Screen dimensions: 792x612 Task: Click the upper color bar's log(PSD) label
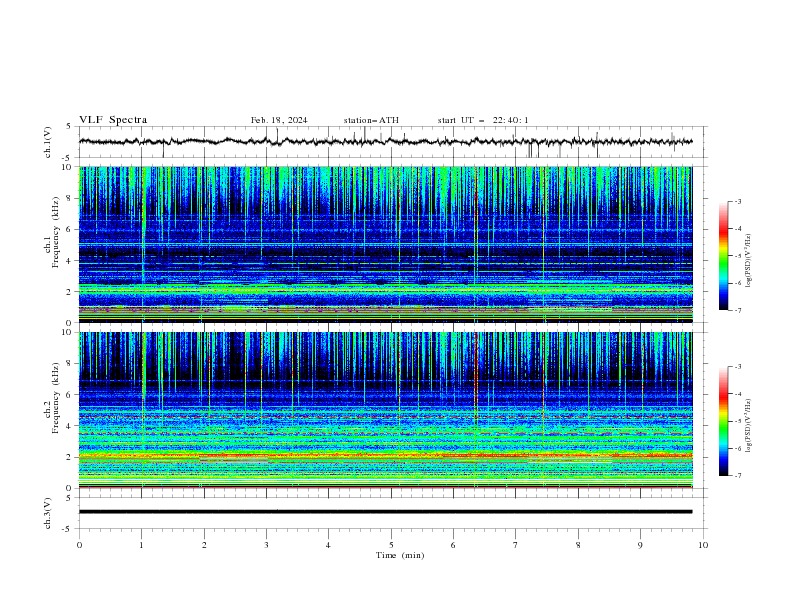pyautogui.click(x=749, y=261)
